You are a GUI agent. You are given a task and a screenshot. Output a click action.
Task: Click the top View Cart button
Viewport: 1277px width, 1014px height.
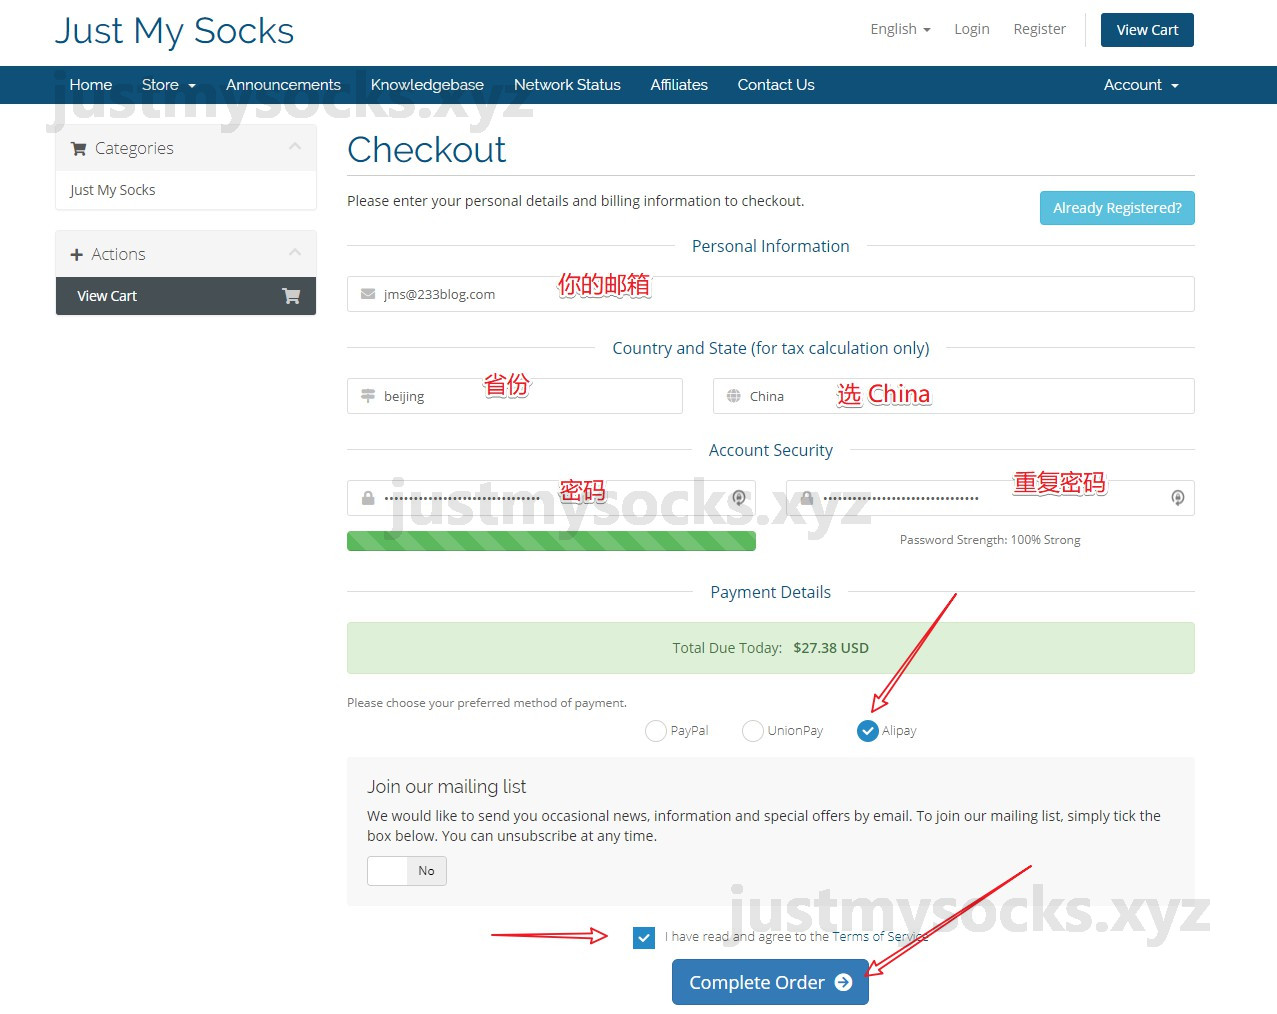tap(1147, 30)
